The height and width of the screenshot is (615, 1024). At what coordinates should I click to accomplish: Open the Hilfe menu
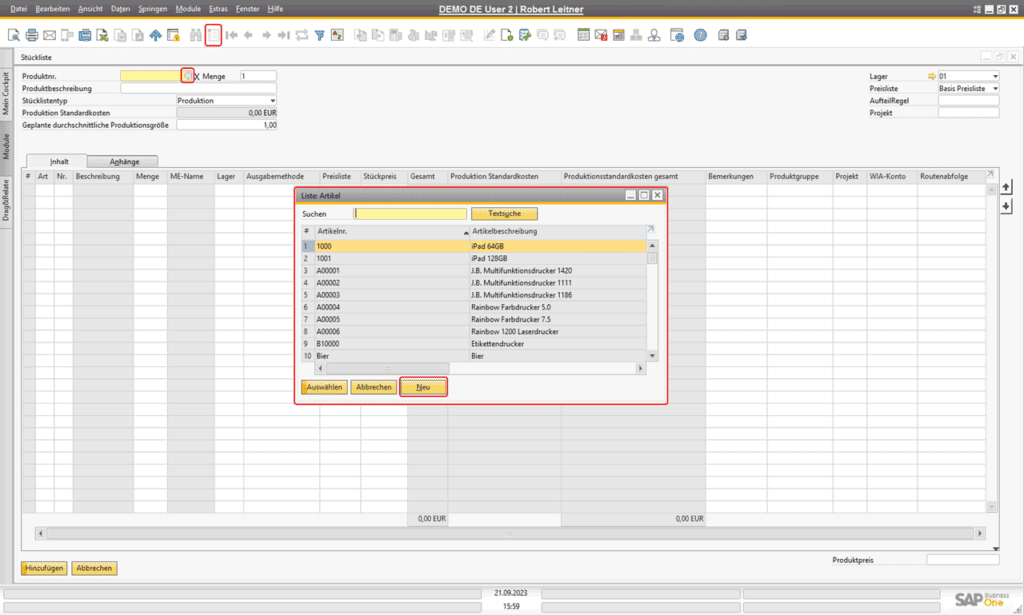tap(276, 9)
